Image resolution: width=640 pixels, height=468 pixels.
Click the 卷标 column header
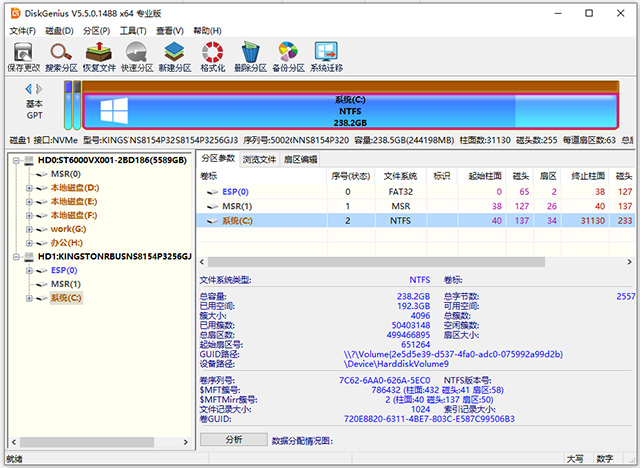click(262, 176)
